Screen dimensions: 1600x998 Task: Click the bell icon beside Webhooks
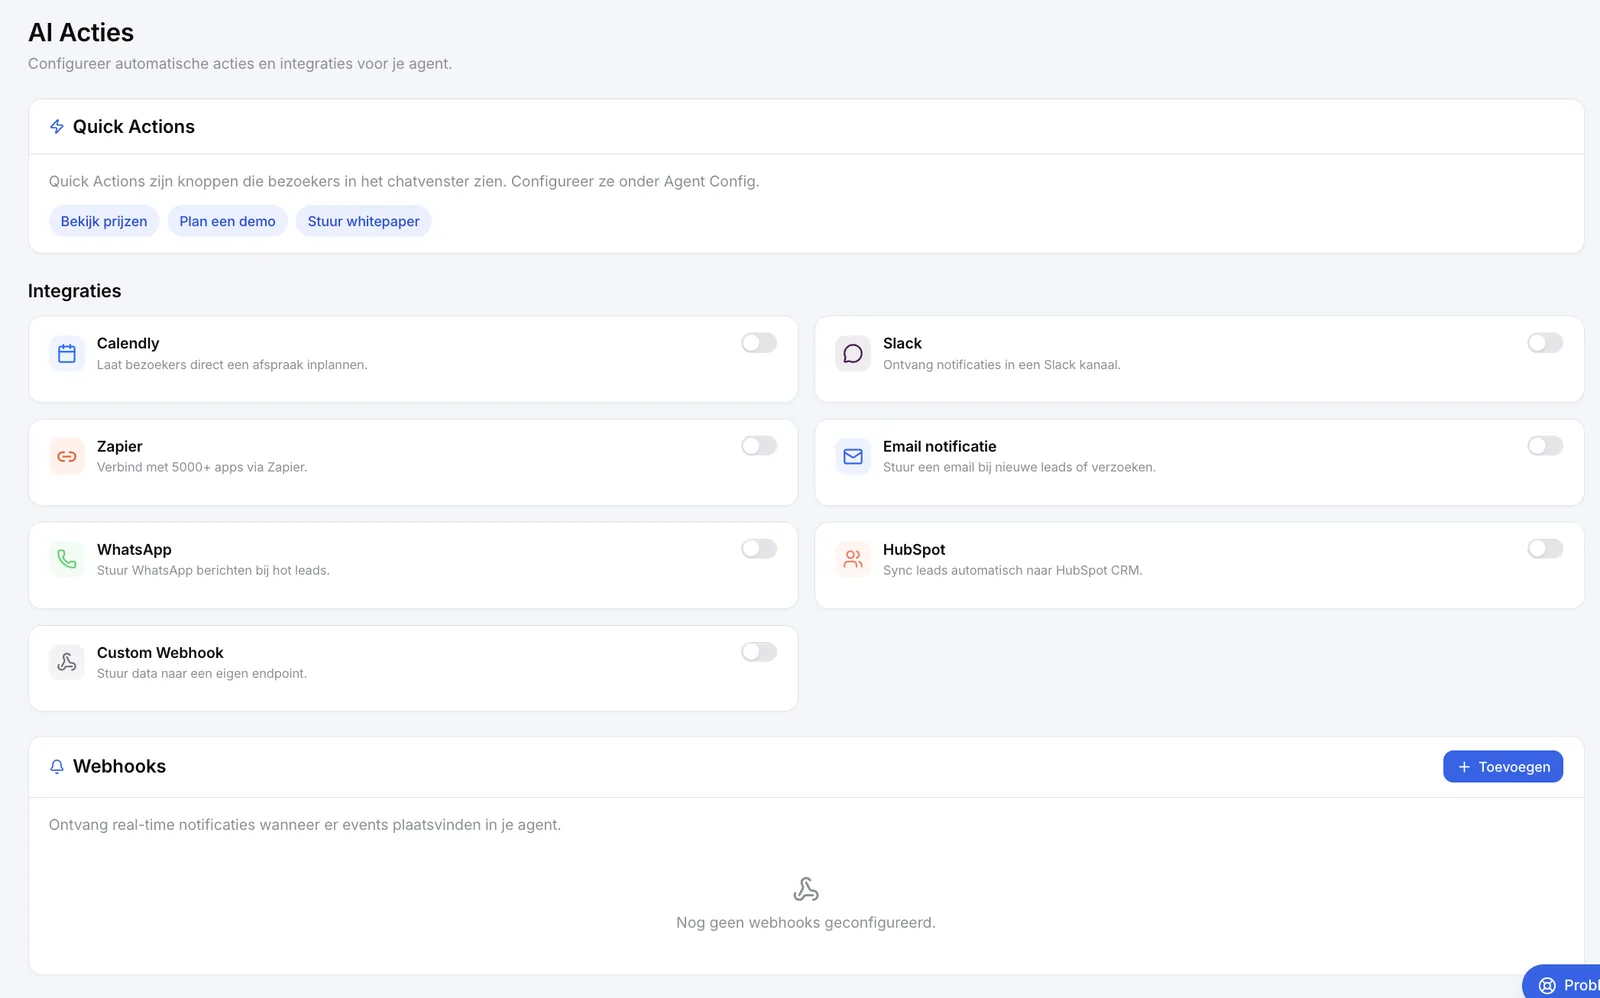(x=57, y=767)
